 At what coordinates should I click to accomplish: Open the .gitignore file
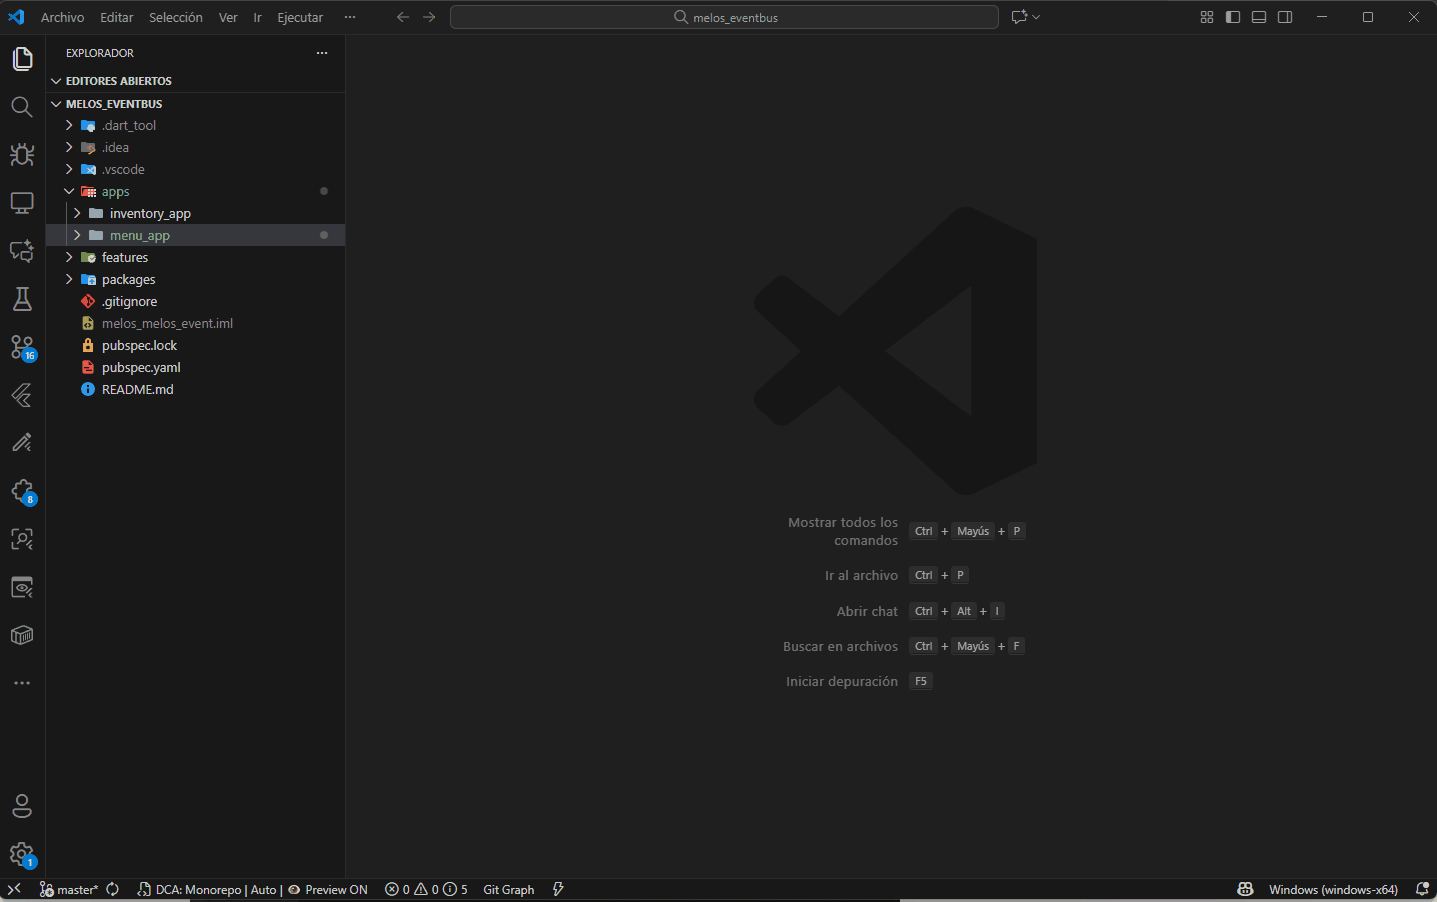[195, 302]
